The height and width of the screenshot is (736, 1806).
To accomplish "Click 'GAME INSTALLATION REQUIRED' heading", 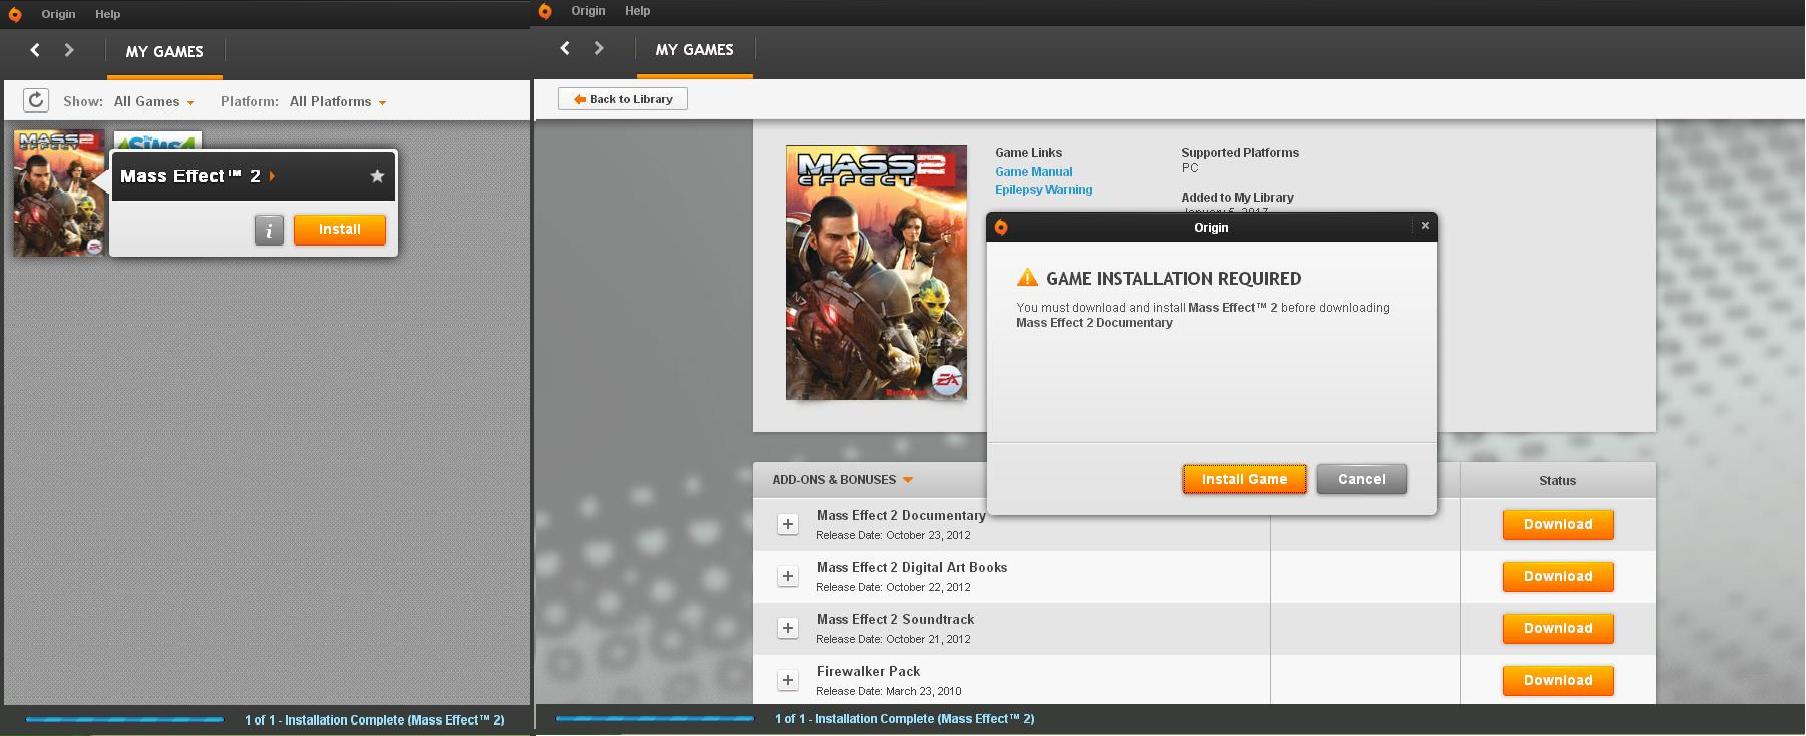I will point(1173,279).
